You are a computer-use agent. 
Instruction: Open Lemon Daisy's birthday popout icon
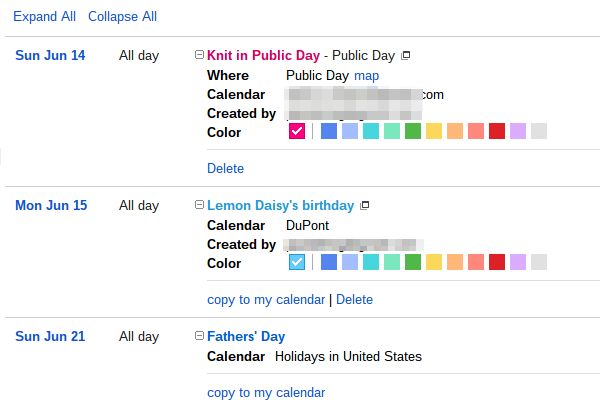[365, 206]
